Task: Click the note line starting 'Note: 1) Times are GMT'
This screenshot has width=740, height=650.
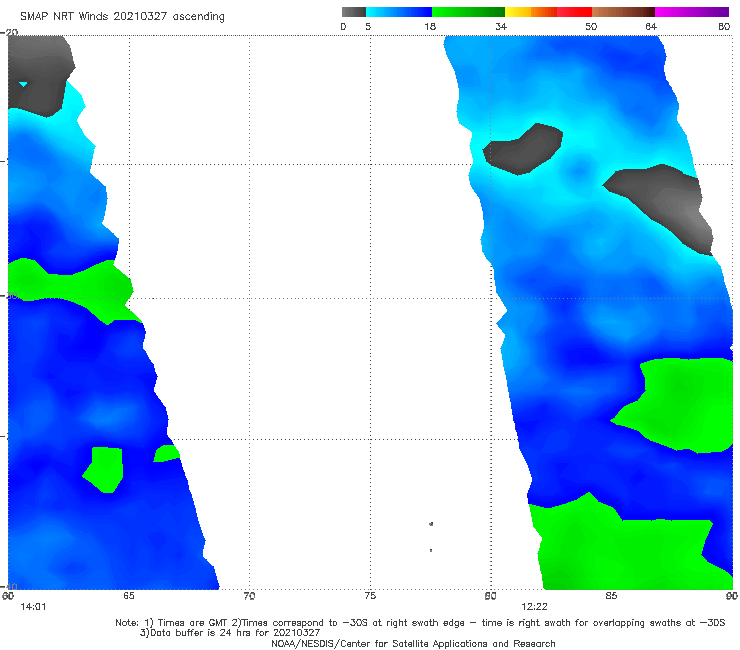Action: click(420, 623)
